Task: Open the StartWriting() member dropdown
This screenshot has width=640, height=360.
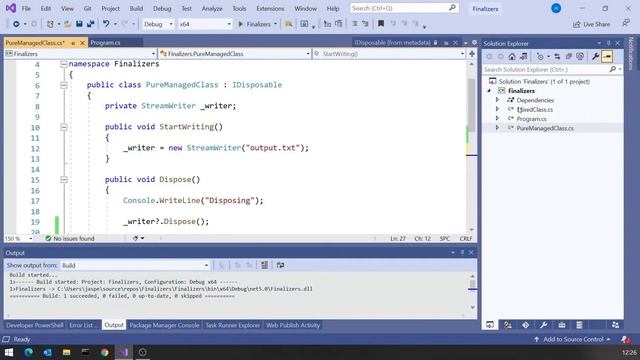Action: pyautogui.click(x=389, y=54)
